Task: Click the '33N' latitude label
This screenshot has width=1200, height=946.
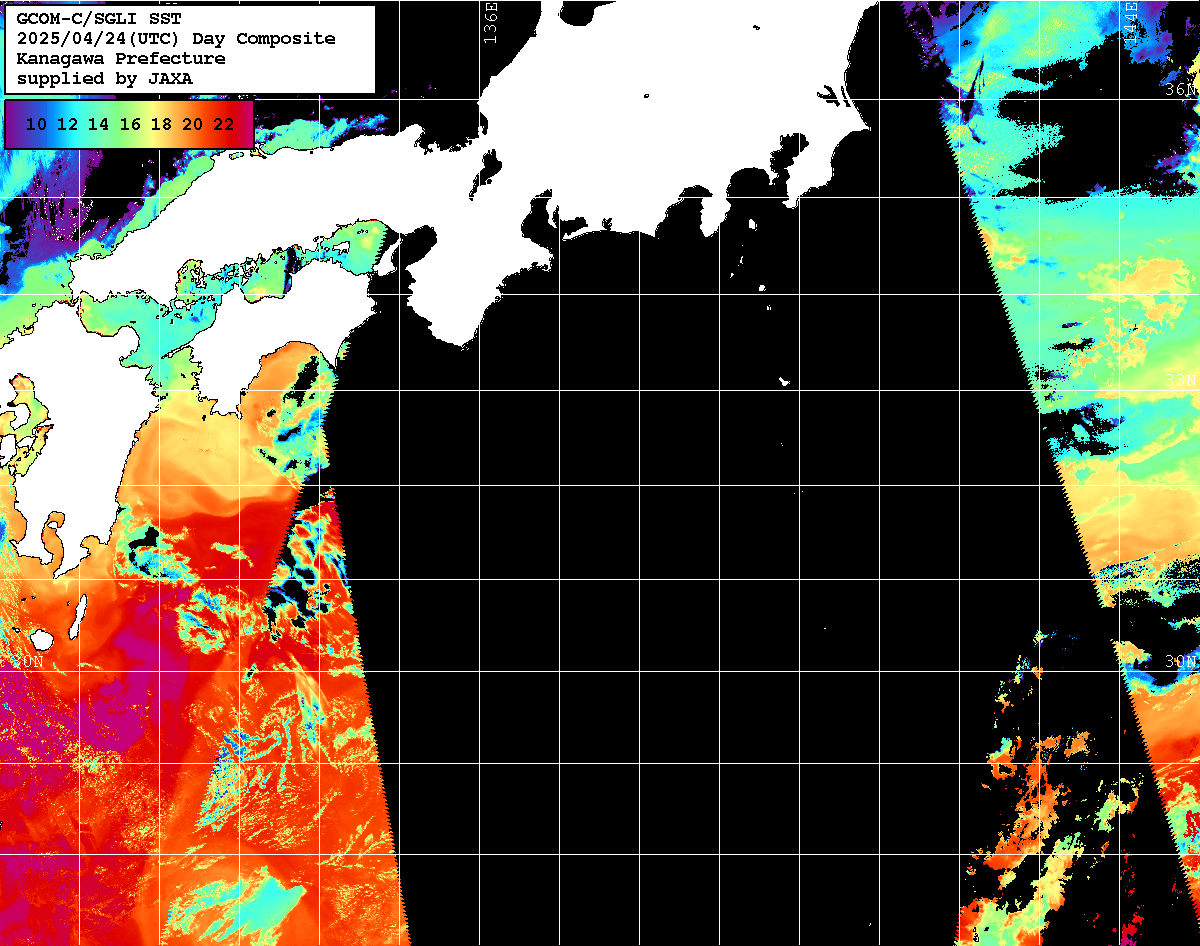Action: click(1181, 380)
